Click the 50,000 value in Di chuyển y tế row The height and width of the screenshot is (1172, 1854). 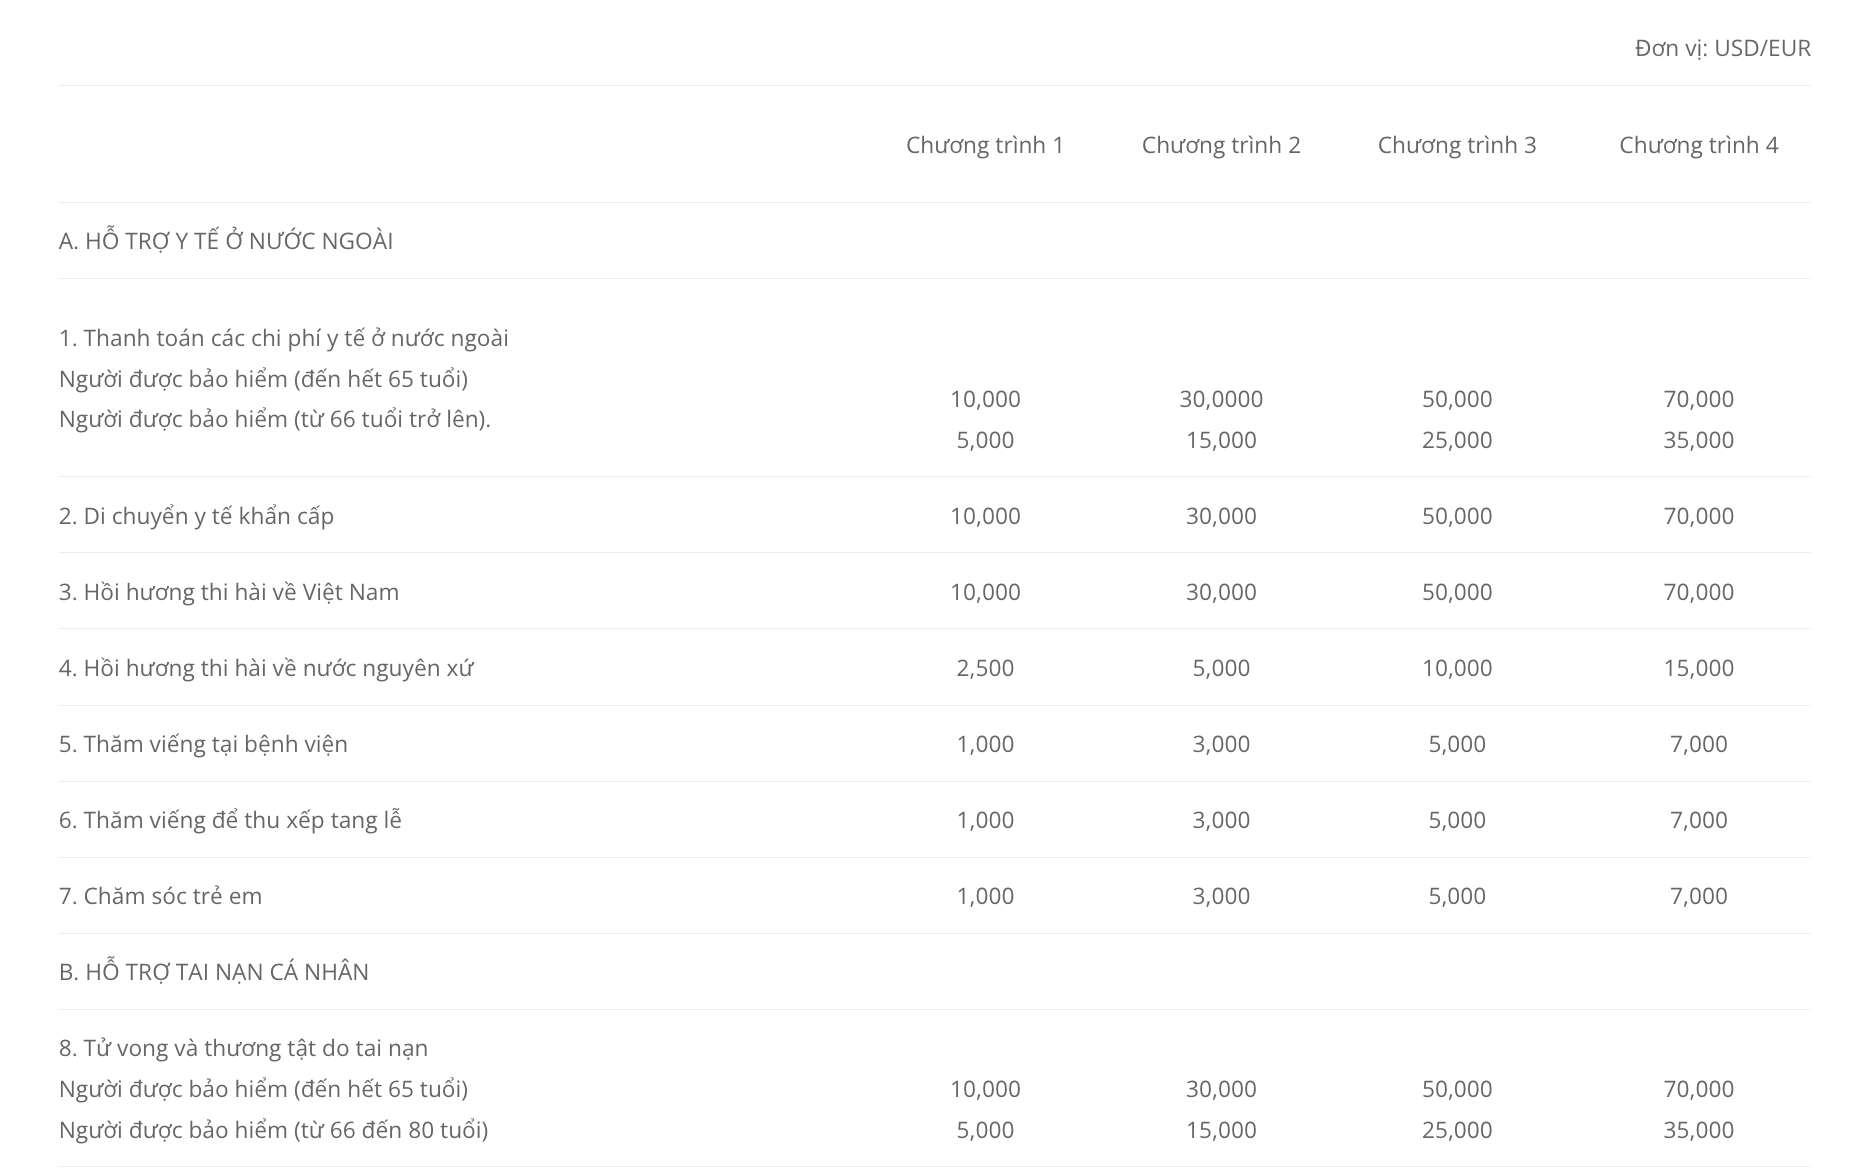[1457, 516]
